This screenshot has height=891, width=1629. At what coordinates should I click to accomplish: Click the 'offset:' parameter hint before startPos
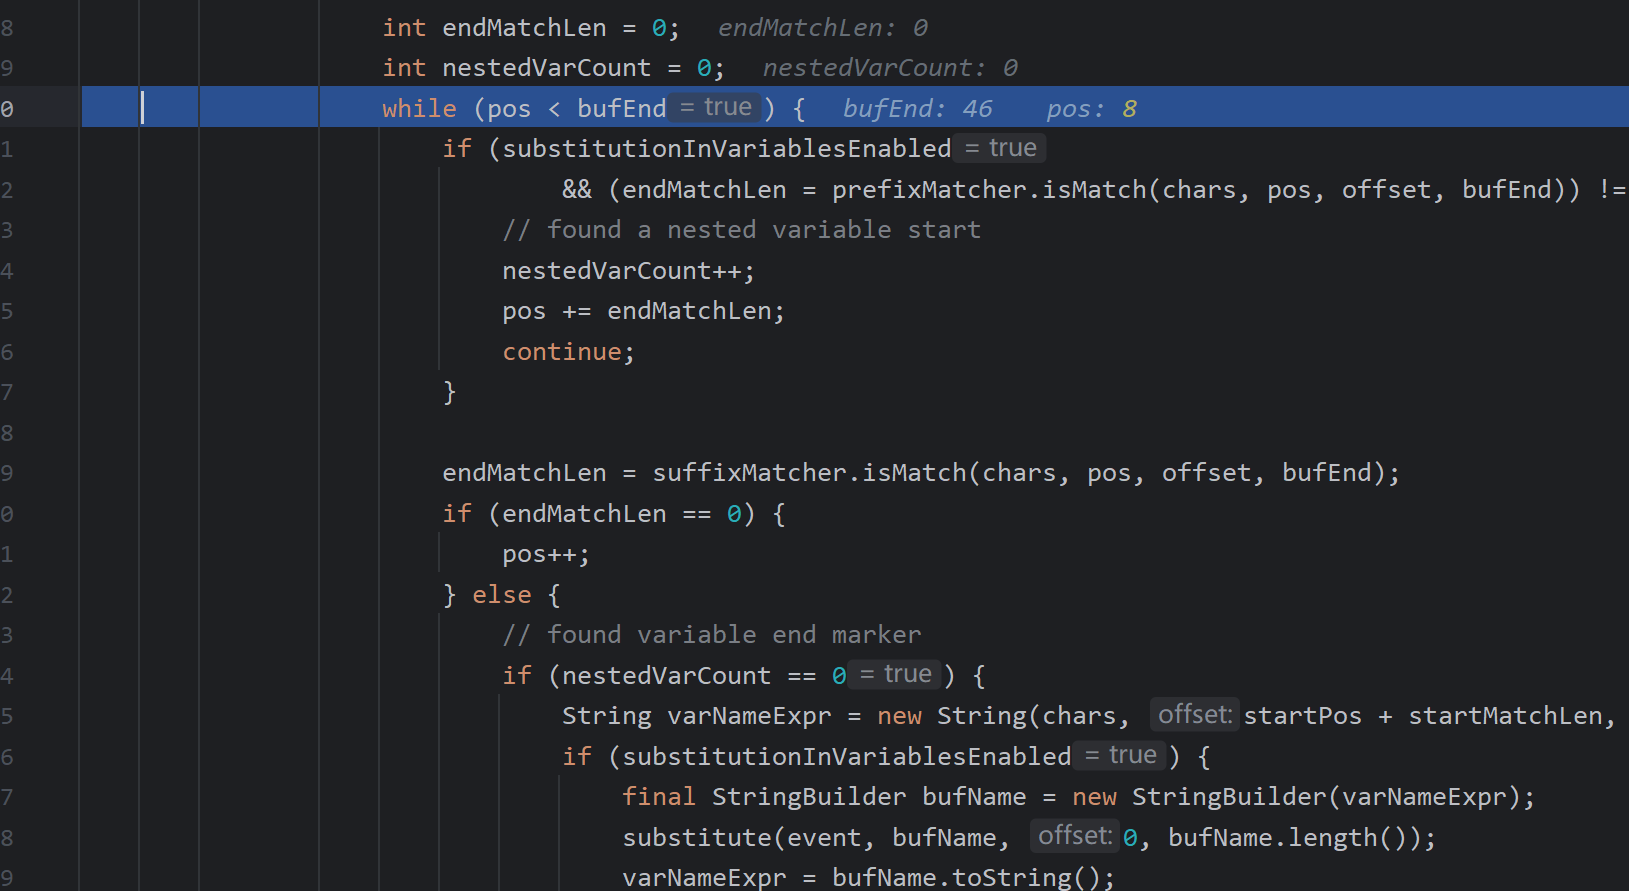pos(1194,715)
